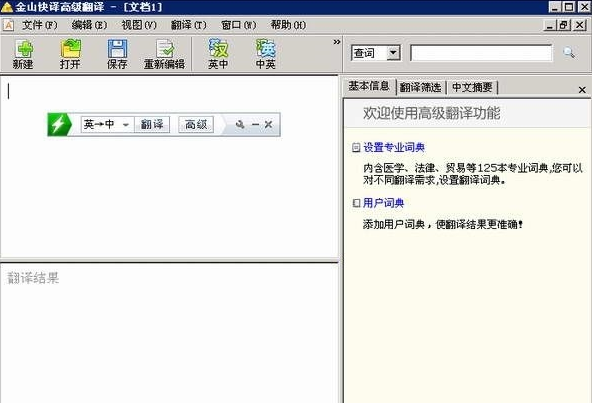The height and width of the screenshot is (403, 592).
Task: Open floating bar settings wrench icon
Action: click(x=240, y=124)
